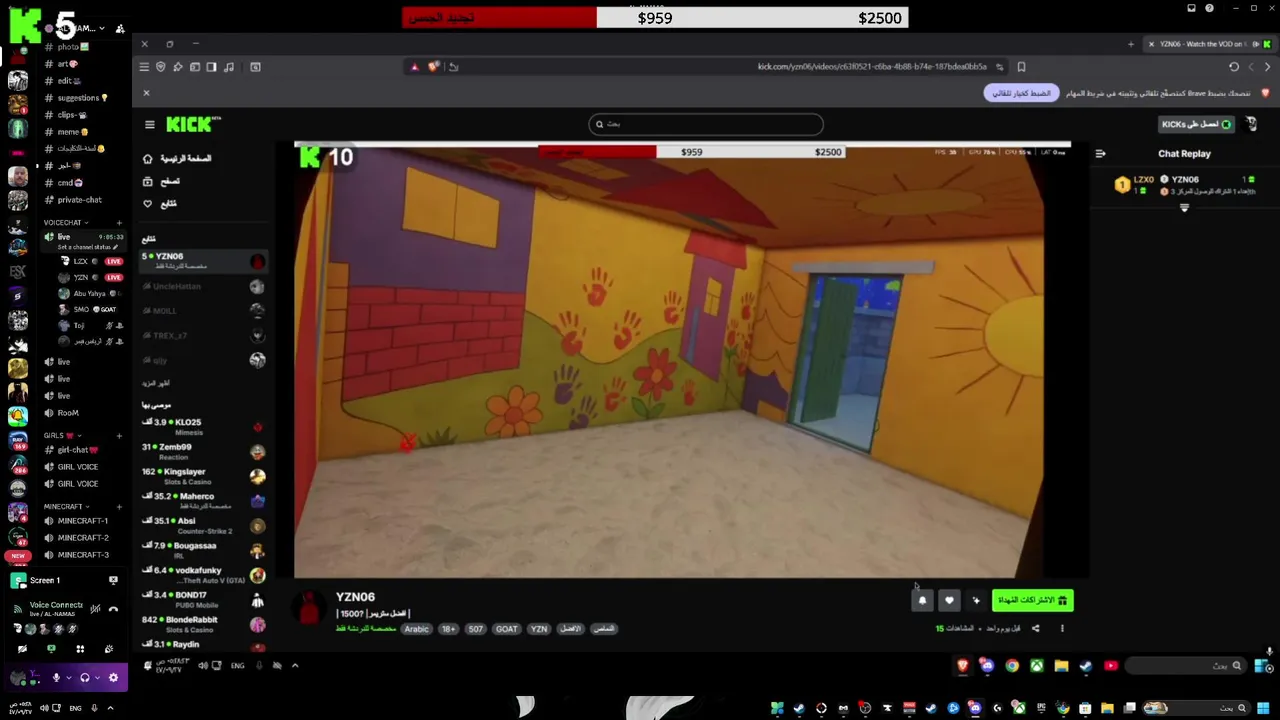
Task: Open Discord user settings gear
Action: pyautogui.click(x=113, y=677)
